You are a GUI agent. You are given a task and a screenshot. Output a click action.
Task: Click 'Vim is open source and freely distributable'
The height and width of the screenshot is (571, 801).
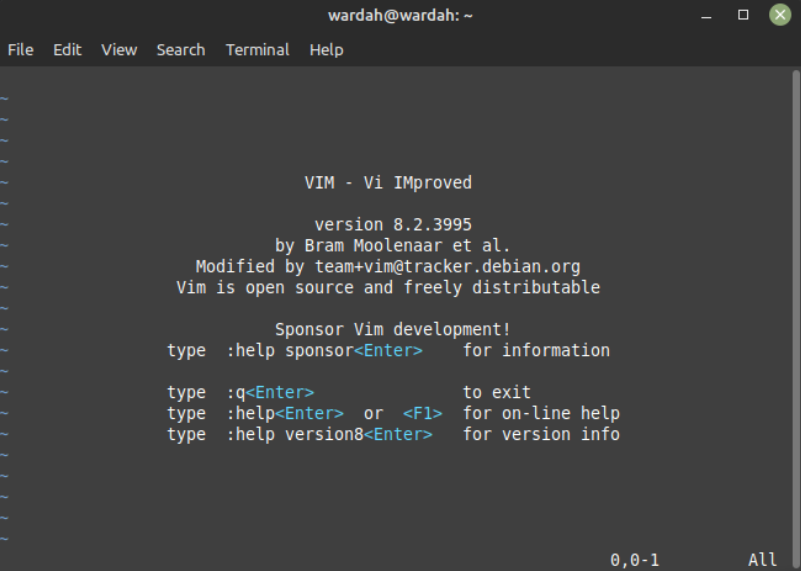(x=388, y=288)
